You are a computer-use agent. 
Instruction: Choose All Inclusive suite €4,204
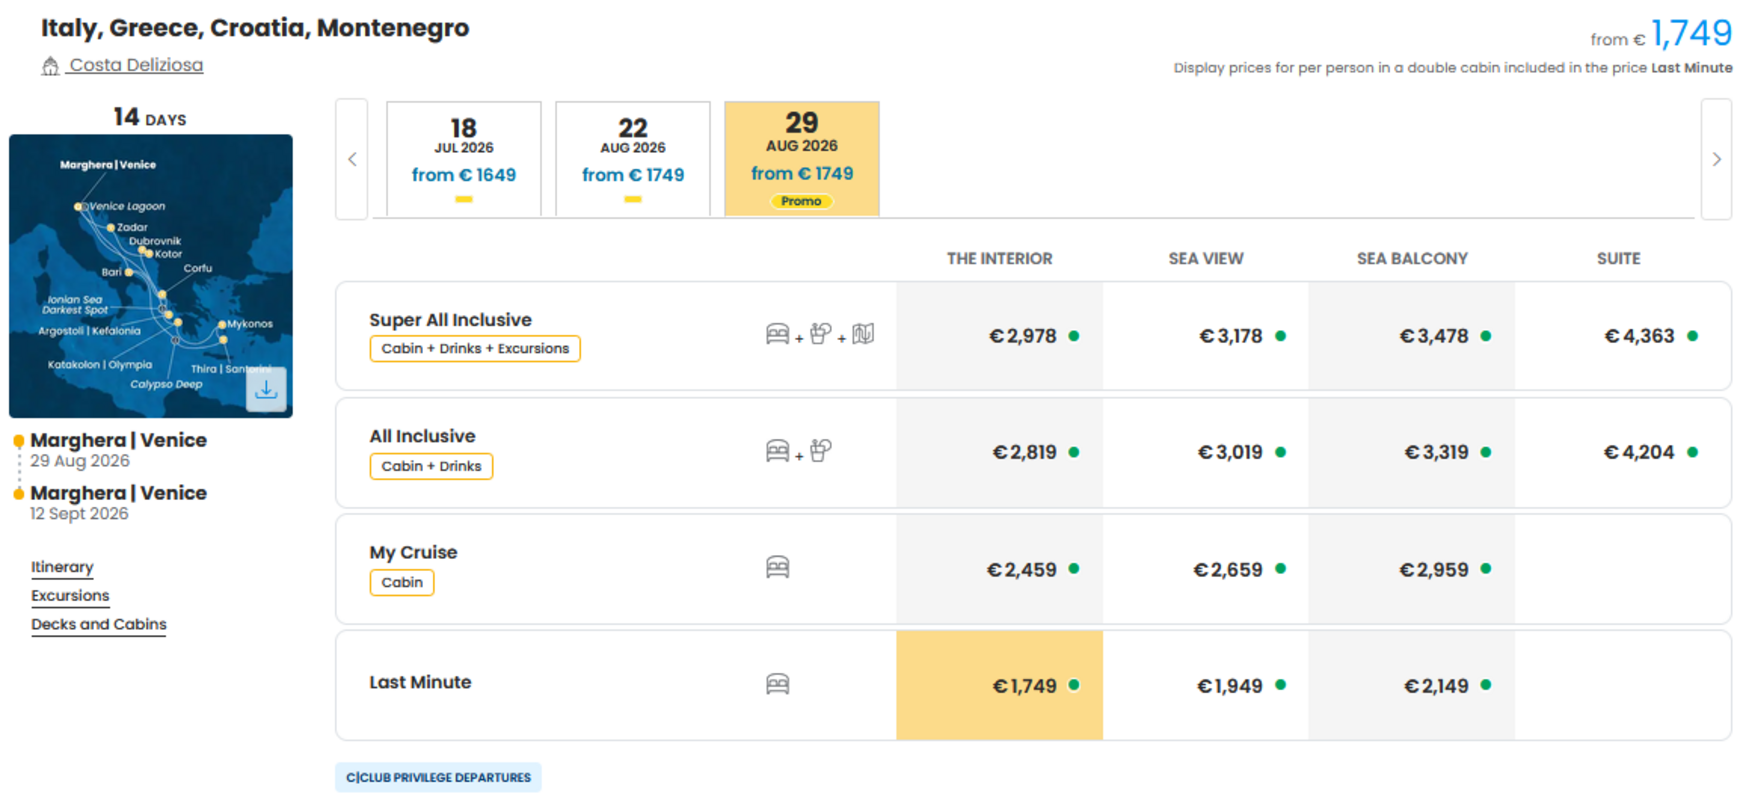1622,452
